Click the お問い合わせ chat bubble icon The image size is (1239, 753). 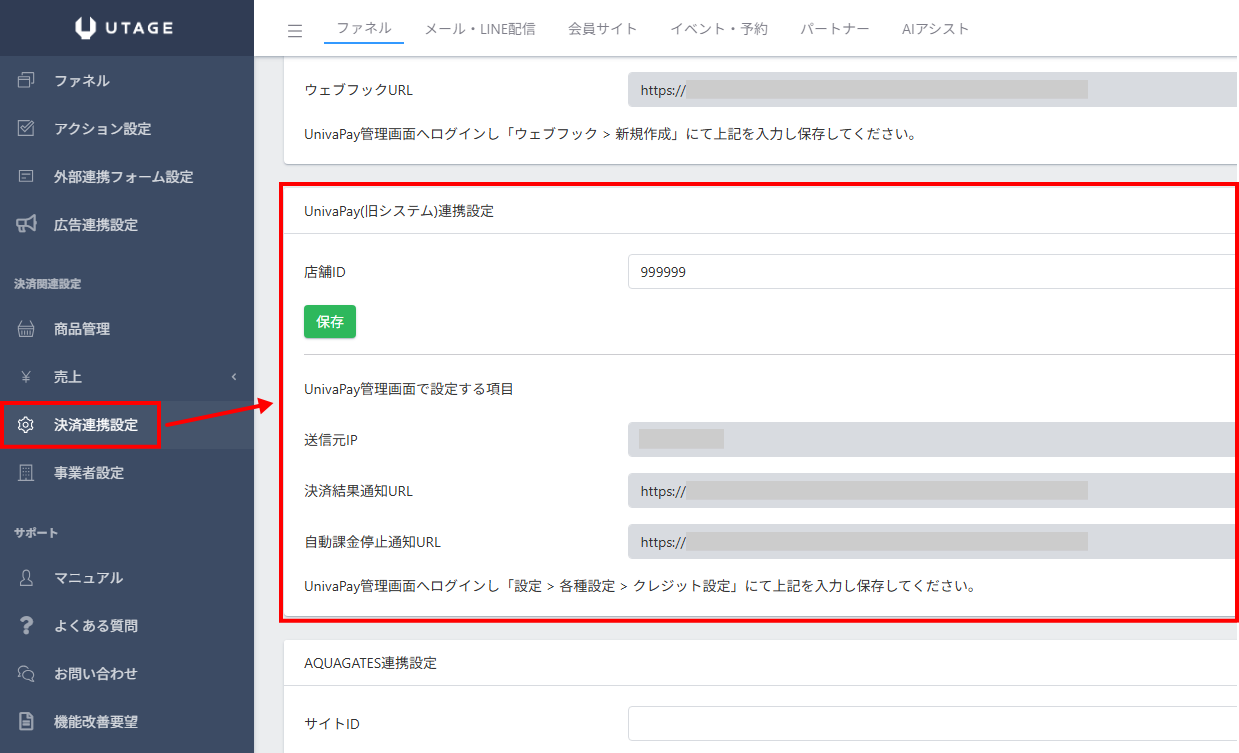point(27,674)
